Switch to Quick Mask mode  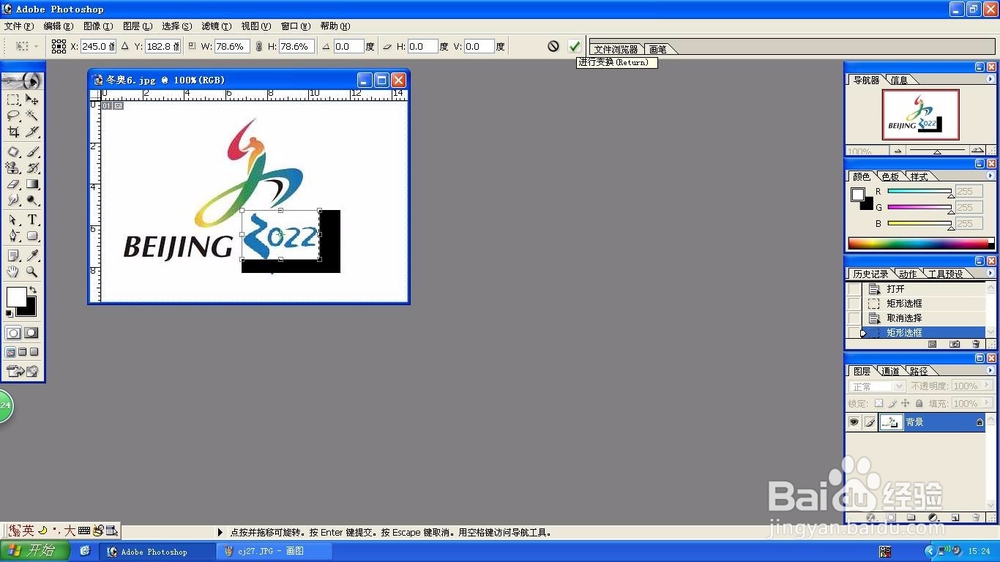tap(31, 333)
